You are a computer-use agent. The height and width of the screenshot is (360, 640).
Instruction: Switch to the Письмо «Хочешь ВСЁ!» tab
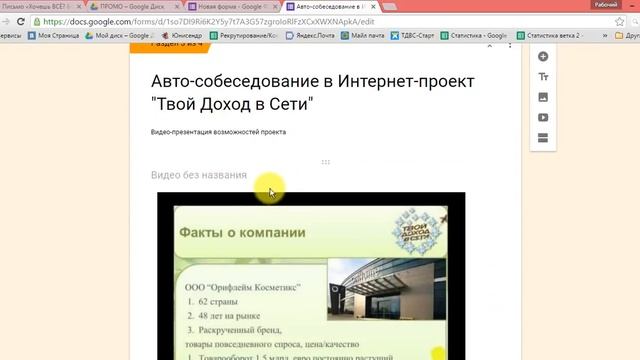tap(38, 7)
